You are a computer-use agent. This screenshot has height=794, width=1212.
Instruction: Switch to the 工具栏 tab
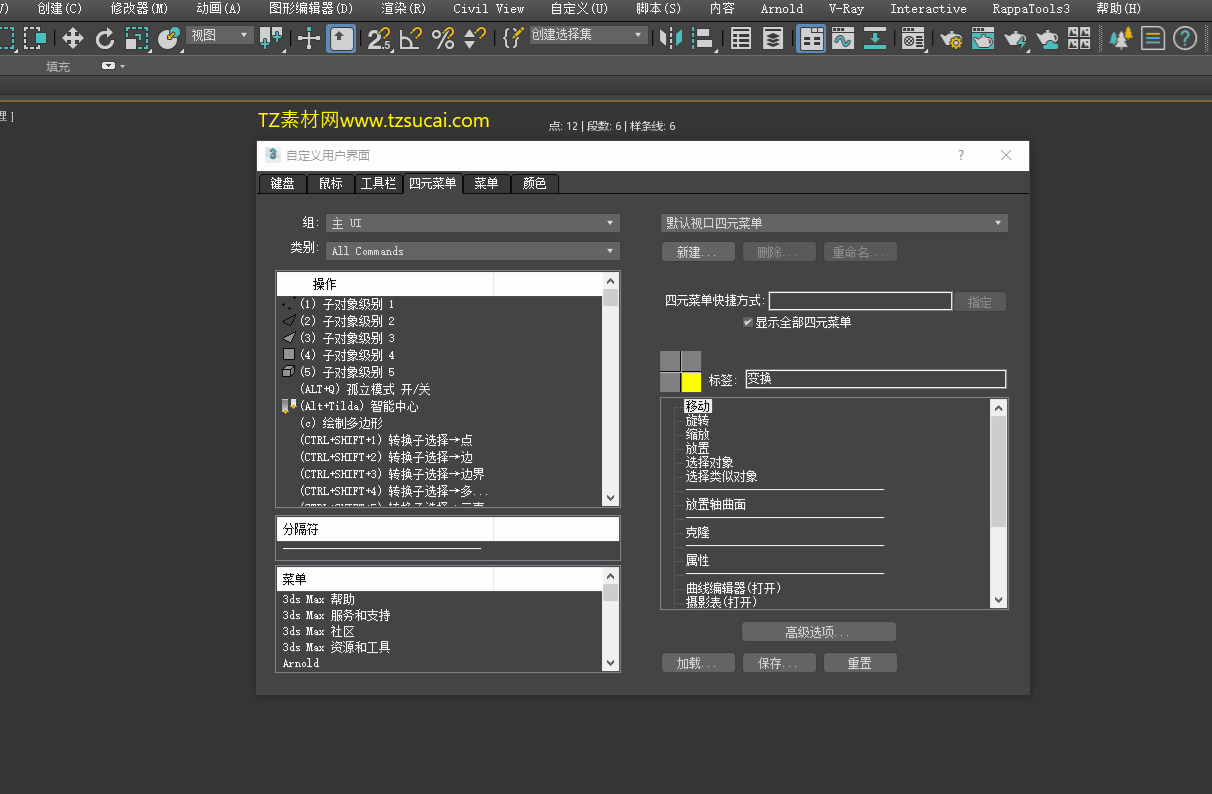(x=378, y=184)
